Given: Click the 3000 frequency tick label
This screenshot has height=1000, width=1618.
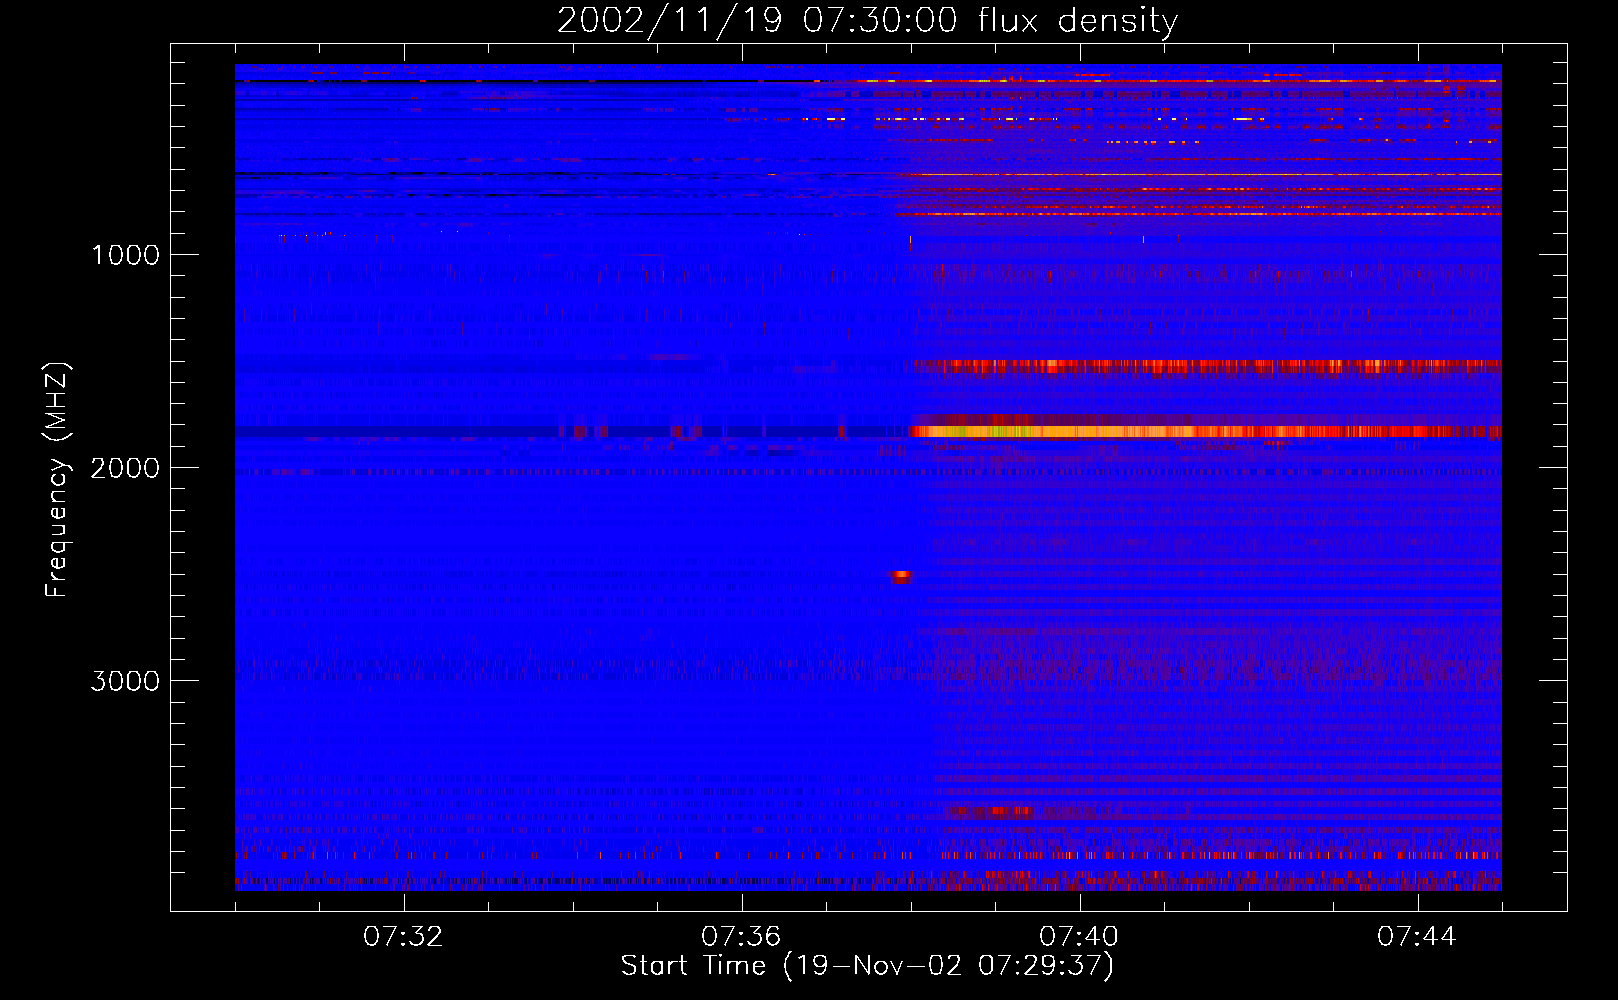Looking at the screenshot, I should coord(125,681).
